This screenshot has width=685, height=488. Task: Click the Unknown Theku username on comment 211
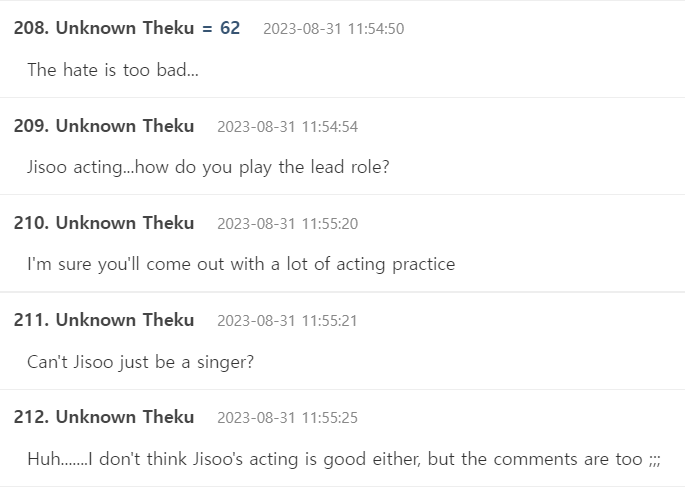125,320
